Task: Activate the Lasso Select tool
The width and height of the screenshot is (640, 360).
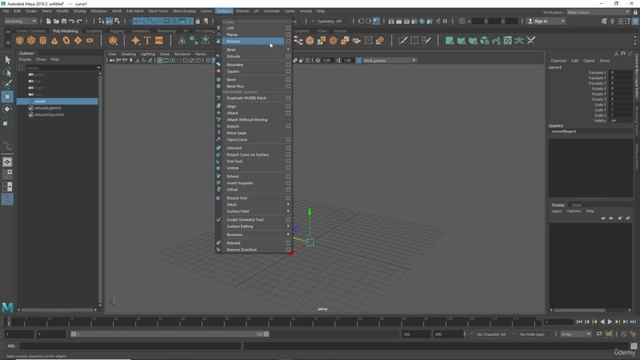Action: [x=7, y=73]
